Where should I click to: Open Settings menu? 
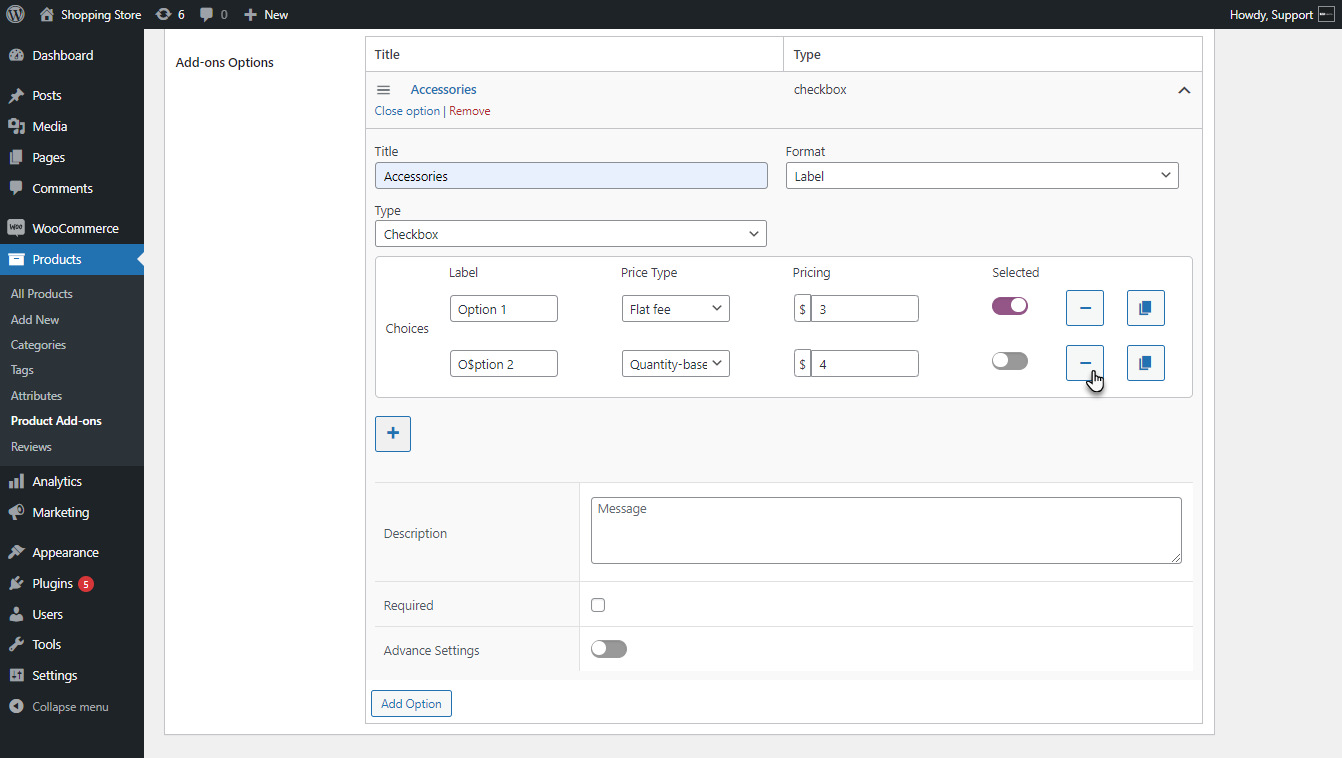[72, 675]
